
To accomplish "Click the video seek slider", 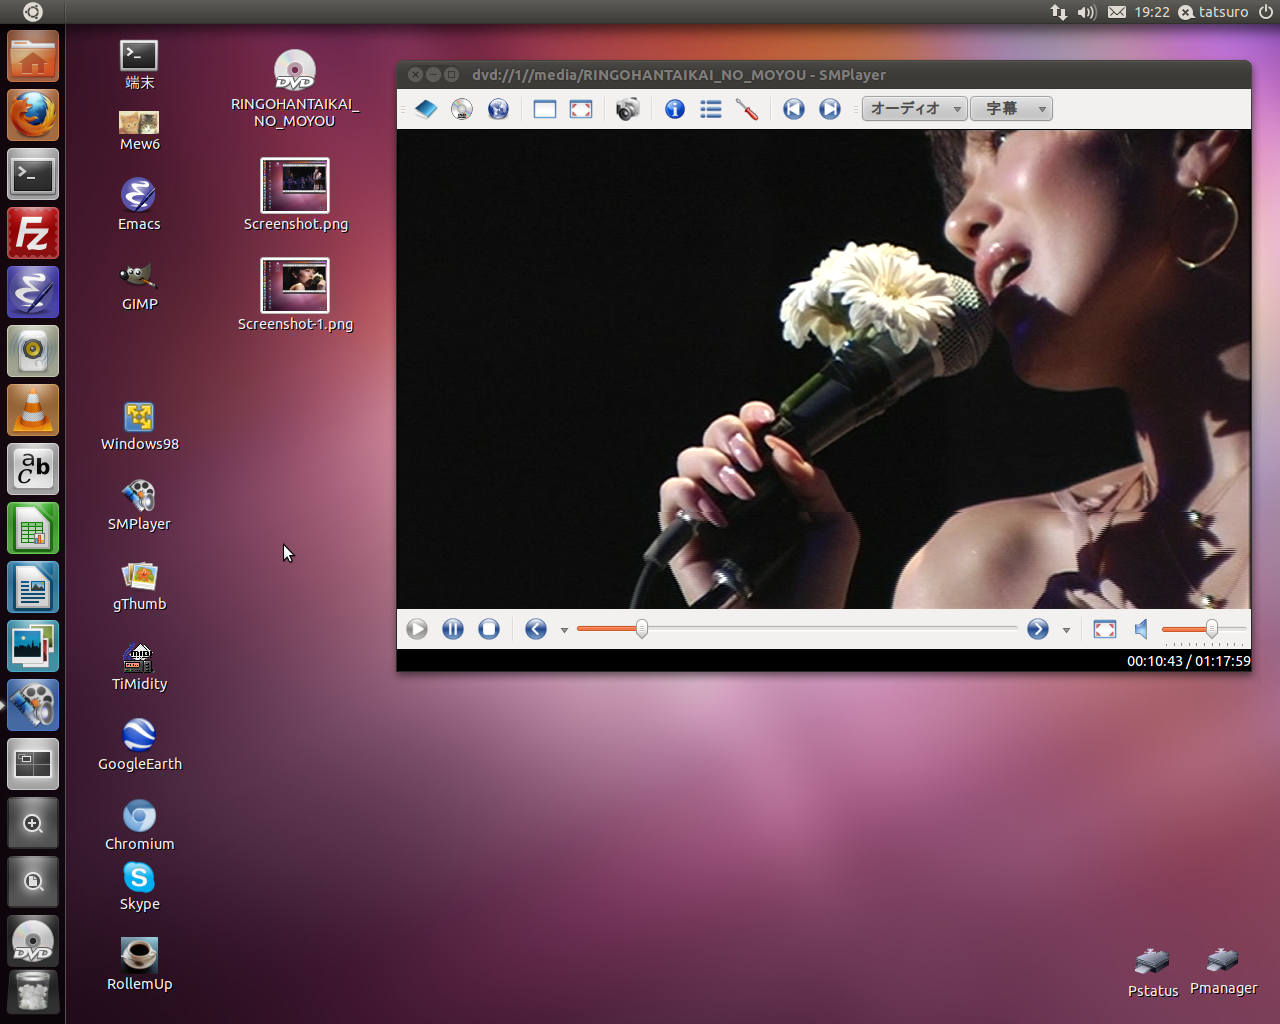I will click(x=797, y=629).
